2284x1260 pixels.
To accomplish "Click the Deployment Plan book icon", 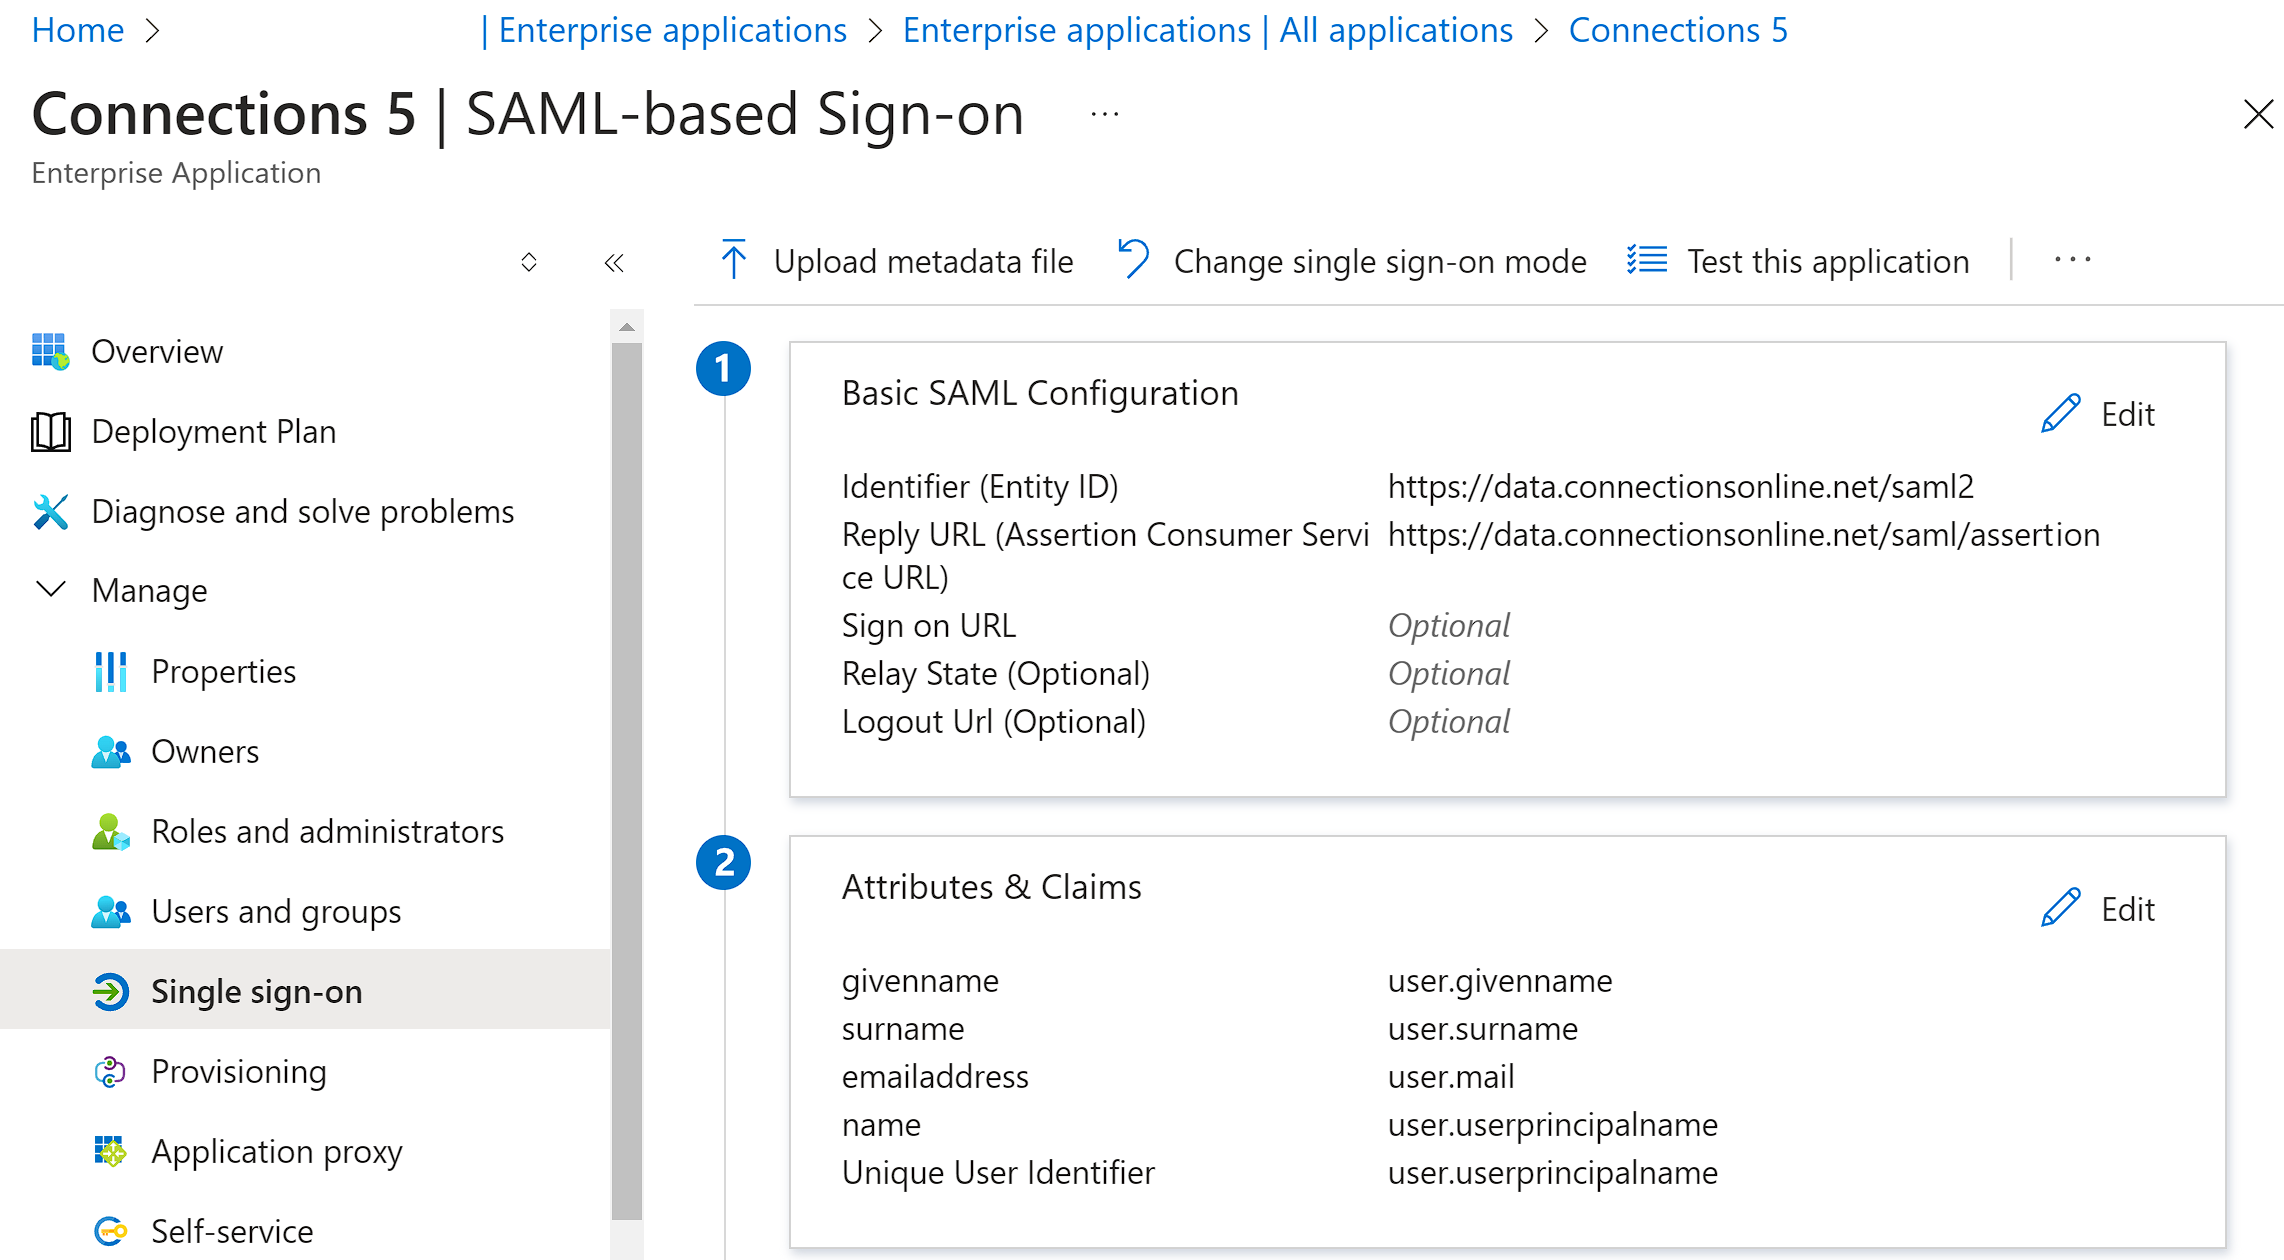I will [x=50, y=432].
